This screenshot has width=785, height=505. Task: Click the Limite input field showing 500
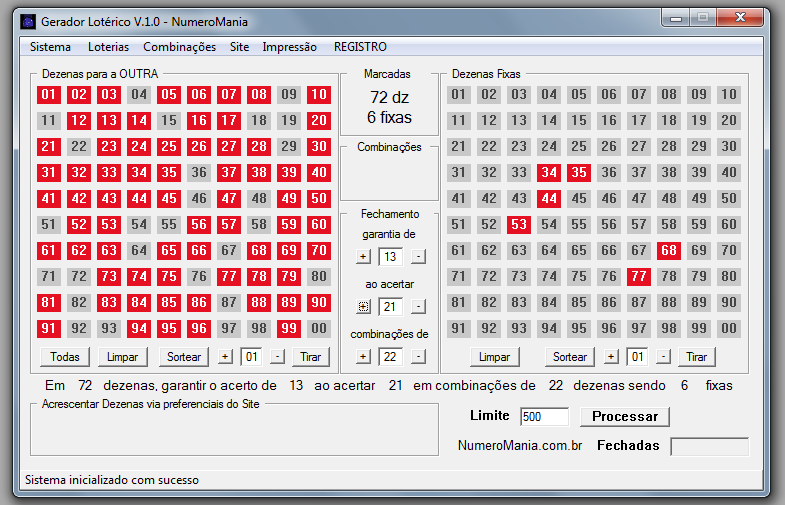click(x=544, y=416)
